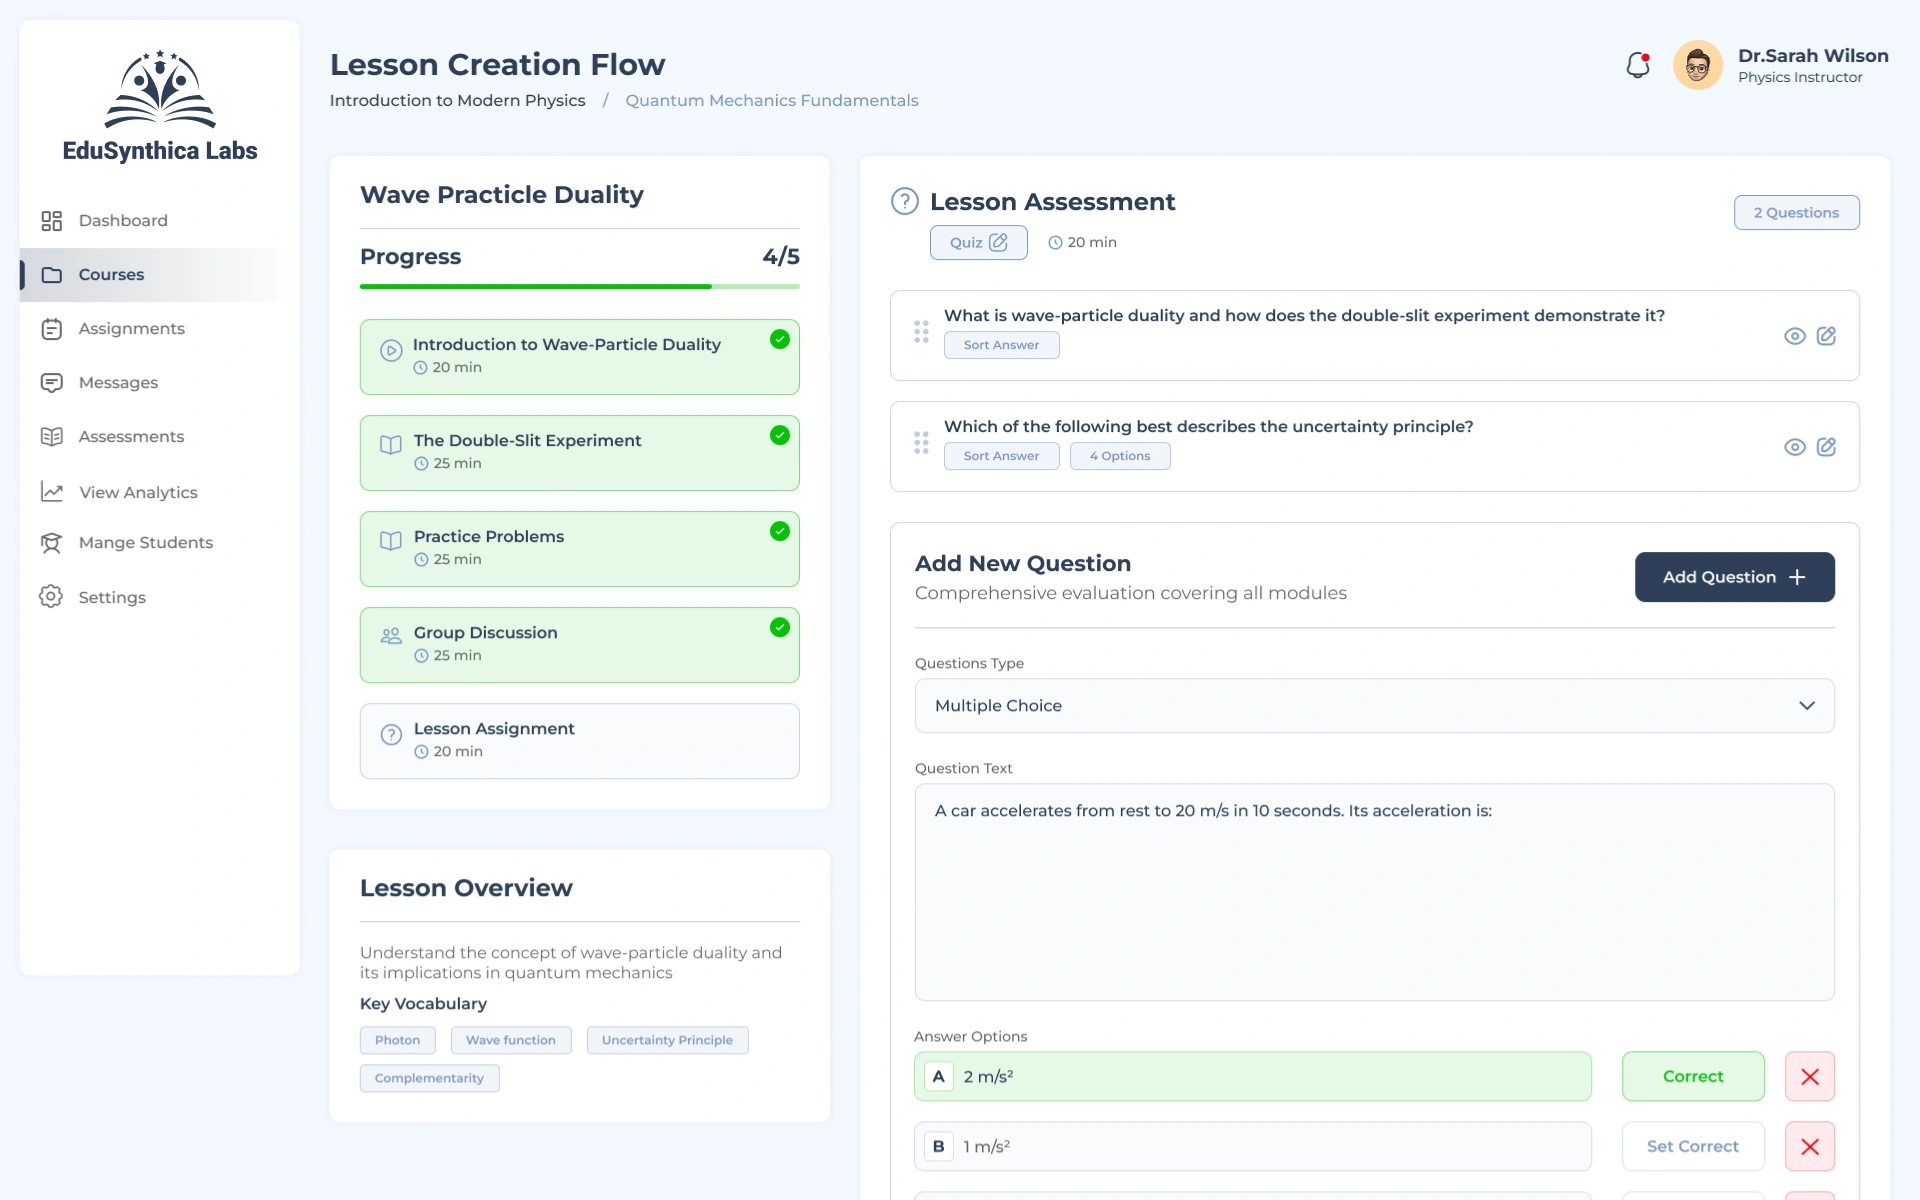
Task: Follow Introduction to Modern Physics breadcrumb link
Action: coord(457,101)
